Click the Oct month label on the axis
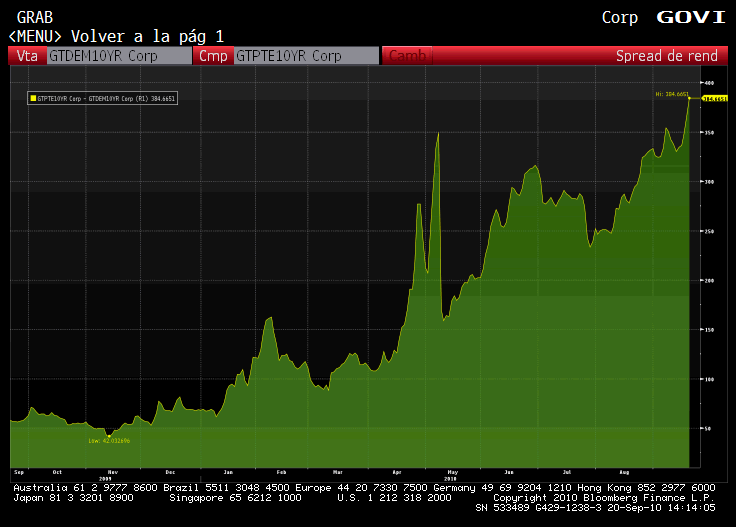This screenshot has height=527, width=736. click(x=57, y=472)
